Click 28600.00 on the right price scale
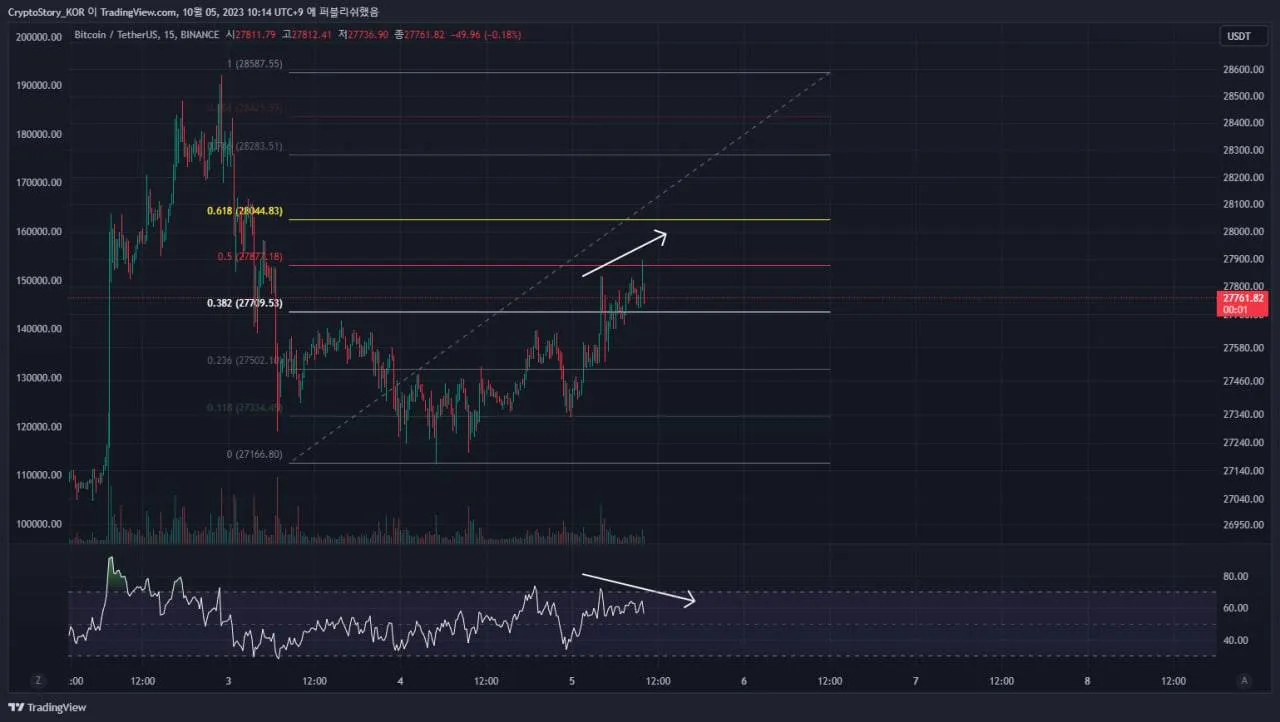Image resolution: width=1280 pixels, height=722 pixels. click(1241, 70)
